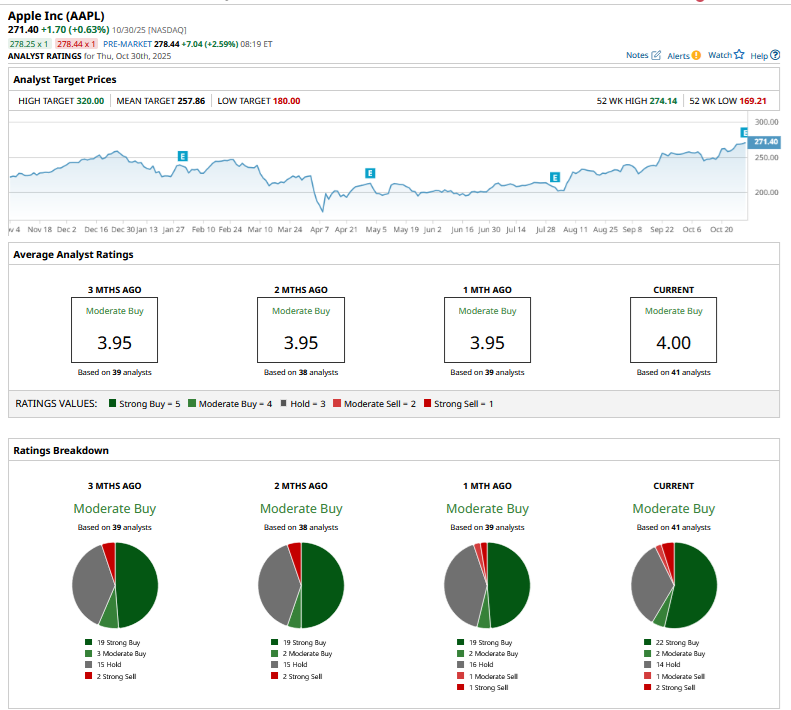The width and height of the screenshot is (791, 710).
Task: Select the 2 MTHS AGO 3.95 rating box
Action: tap(301, 330)
